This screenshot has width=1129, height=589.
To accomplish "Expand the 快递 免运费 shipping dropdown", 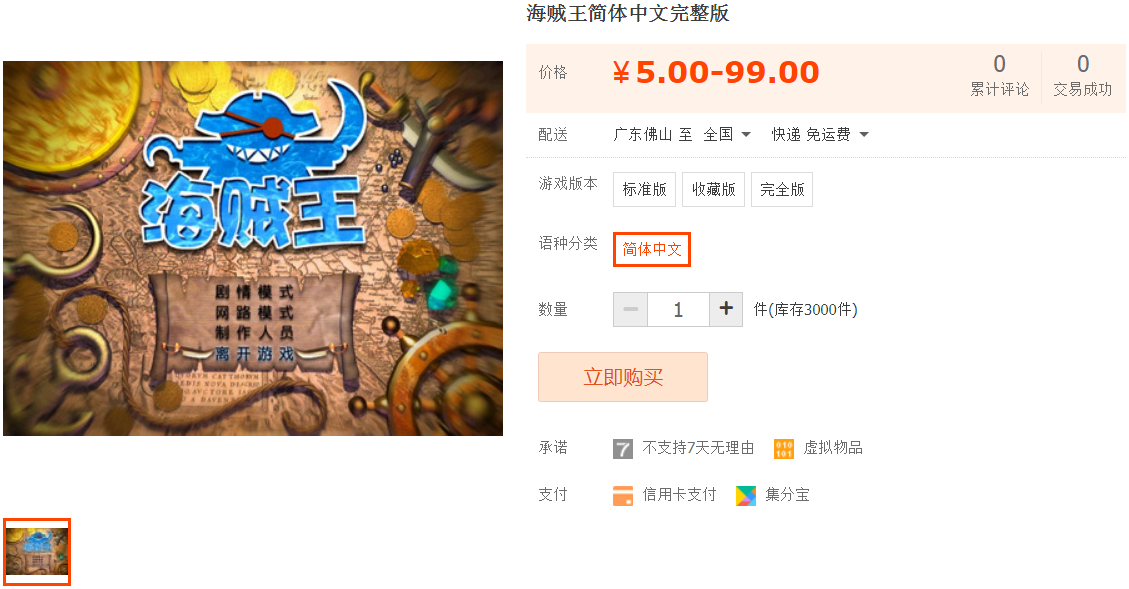I will (x=820, y=135).
